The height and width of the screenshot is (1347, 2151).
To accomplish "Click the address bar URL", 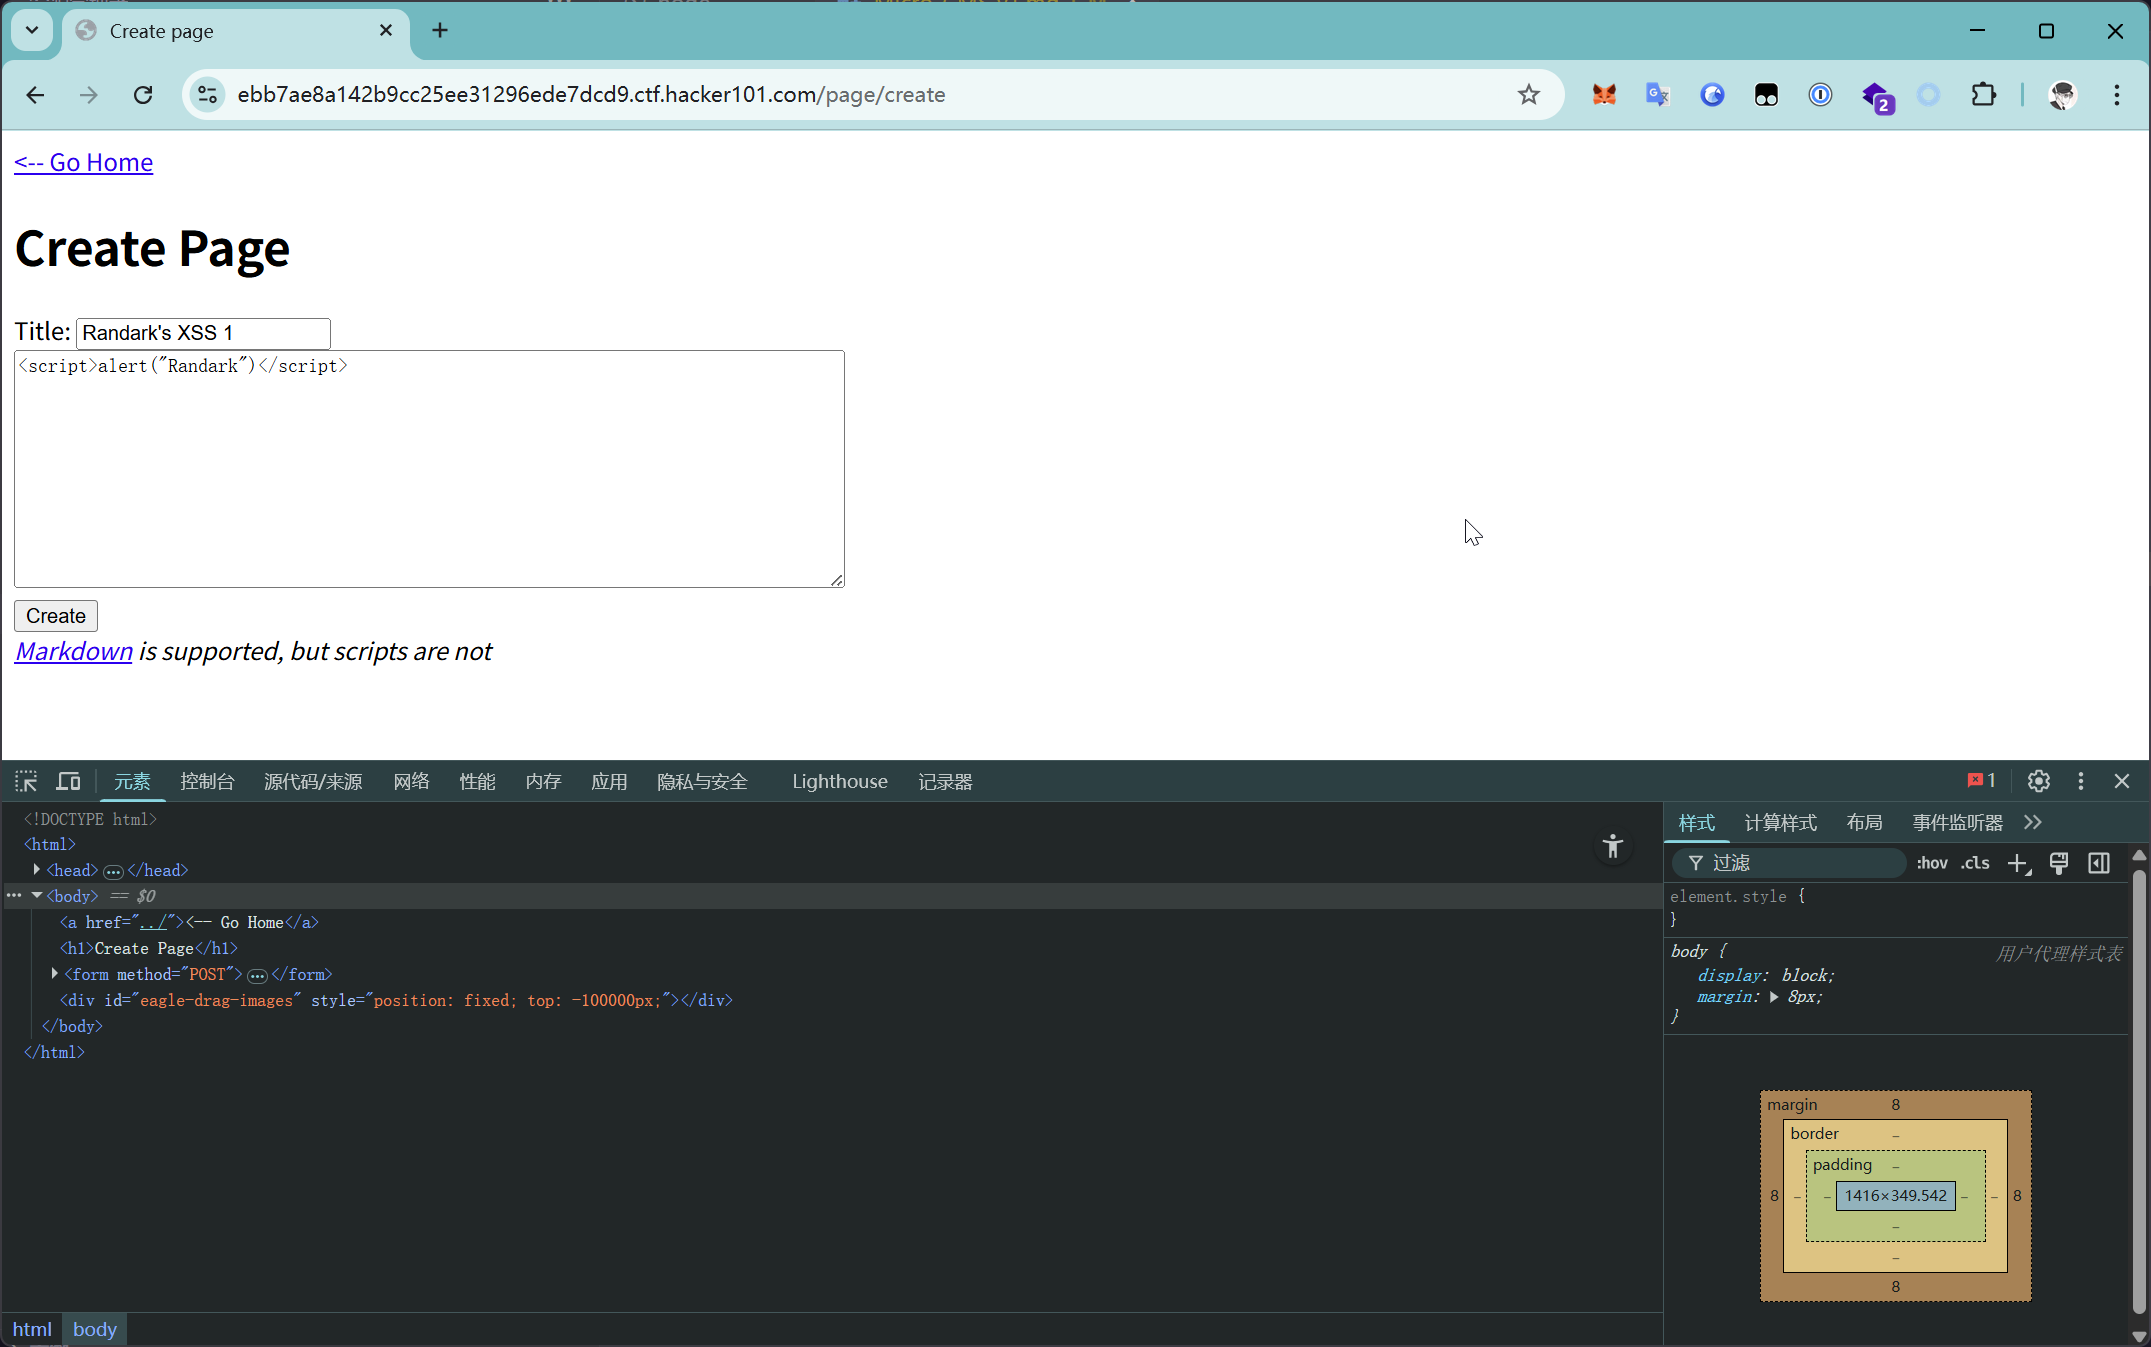I will tap(591, 95).
